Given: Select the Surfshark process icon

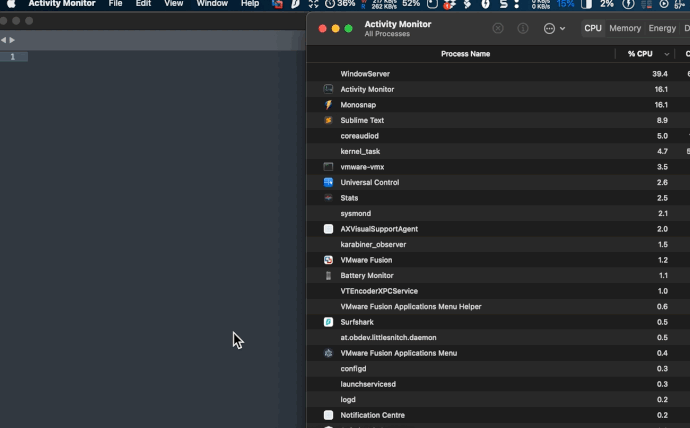Looking at the screenshot, I should point(328,322).
